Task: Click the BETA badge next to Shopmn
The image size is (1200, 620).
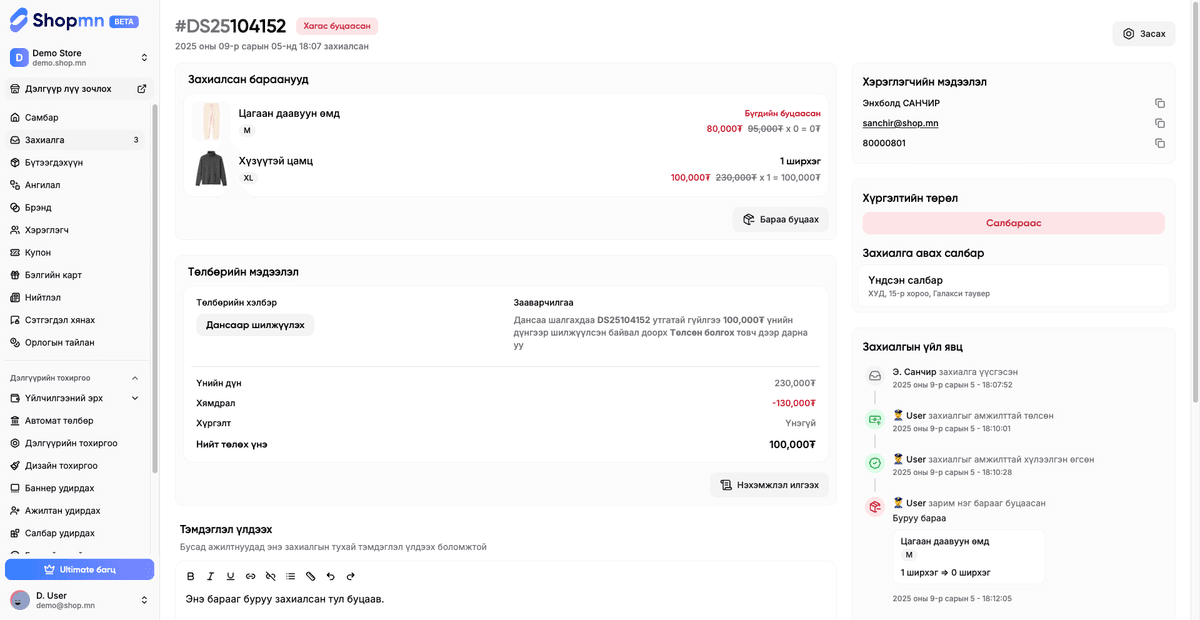Action: tap(124, 21)
